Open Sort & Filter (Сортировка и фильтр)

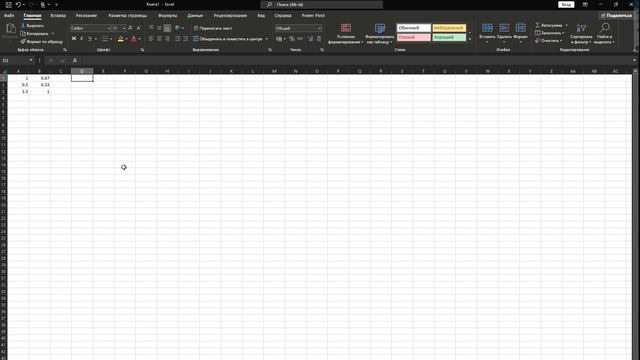coord(581,33)
